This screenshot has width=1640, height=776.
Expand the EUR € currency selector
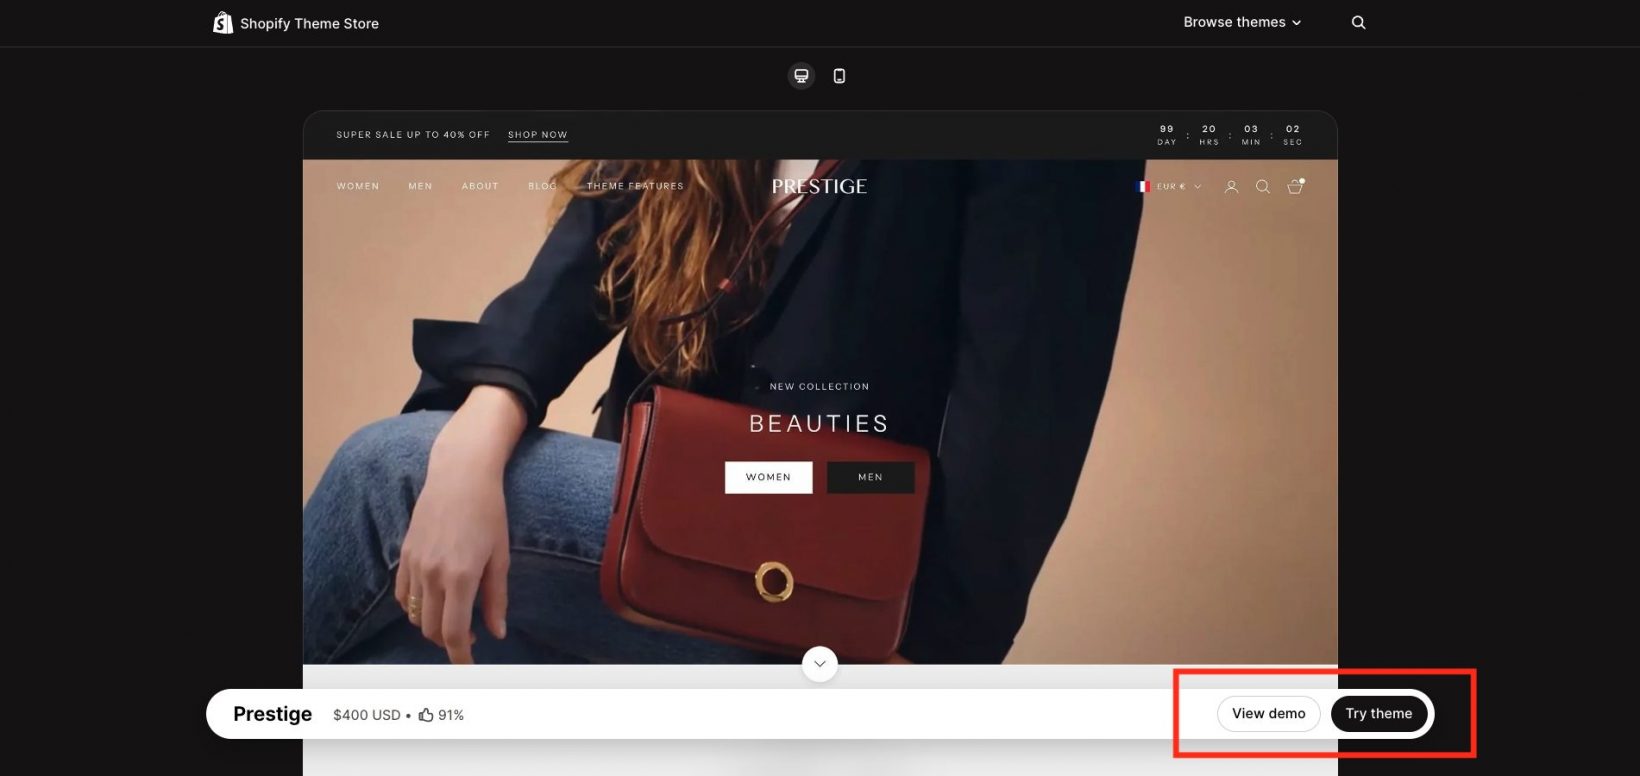coord(1170,186)
